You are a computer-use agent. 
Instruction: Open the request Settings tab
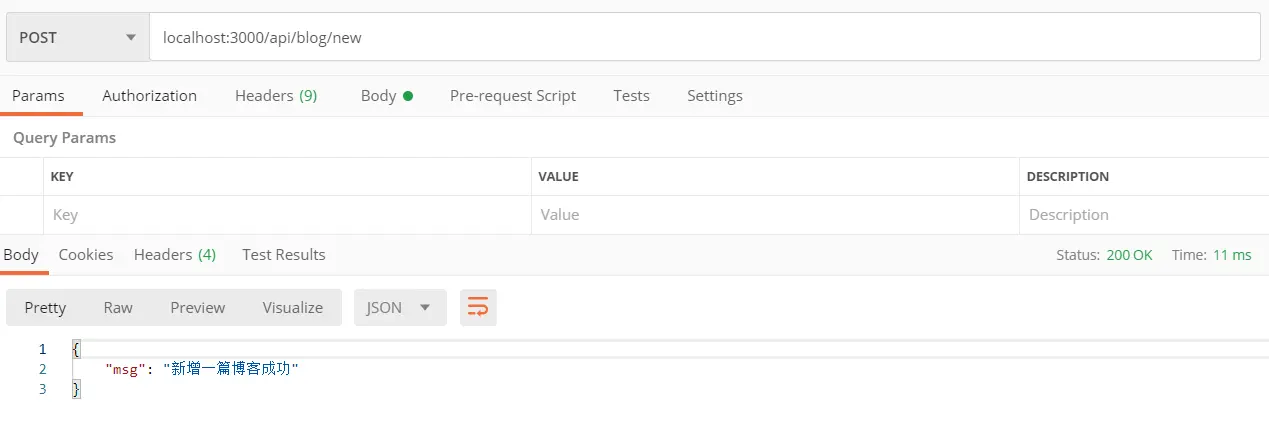[x=714, y=96]
